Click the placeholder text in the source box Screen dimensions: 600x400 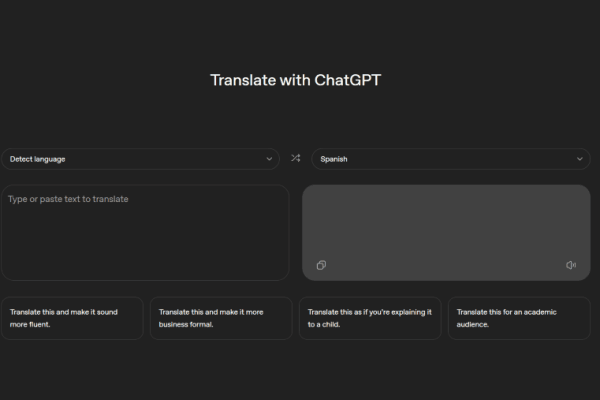point(68,199)
